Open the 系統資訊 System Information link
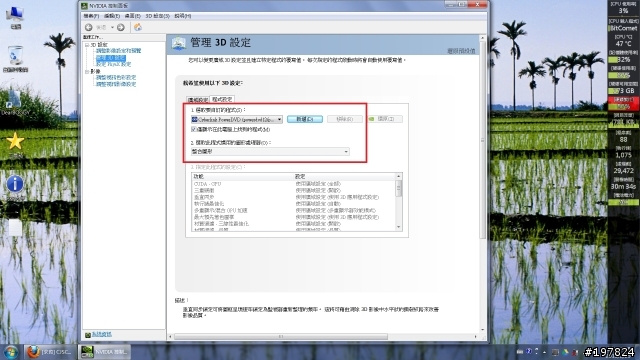The image size is (640, 360). pos(102,334)
